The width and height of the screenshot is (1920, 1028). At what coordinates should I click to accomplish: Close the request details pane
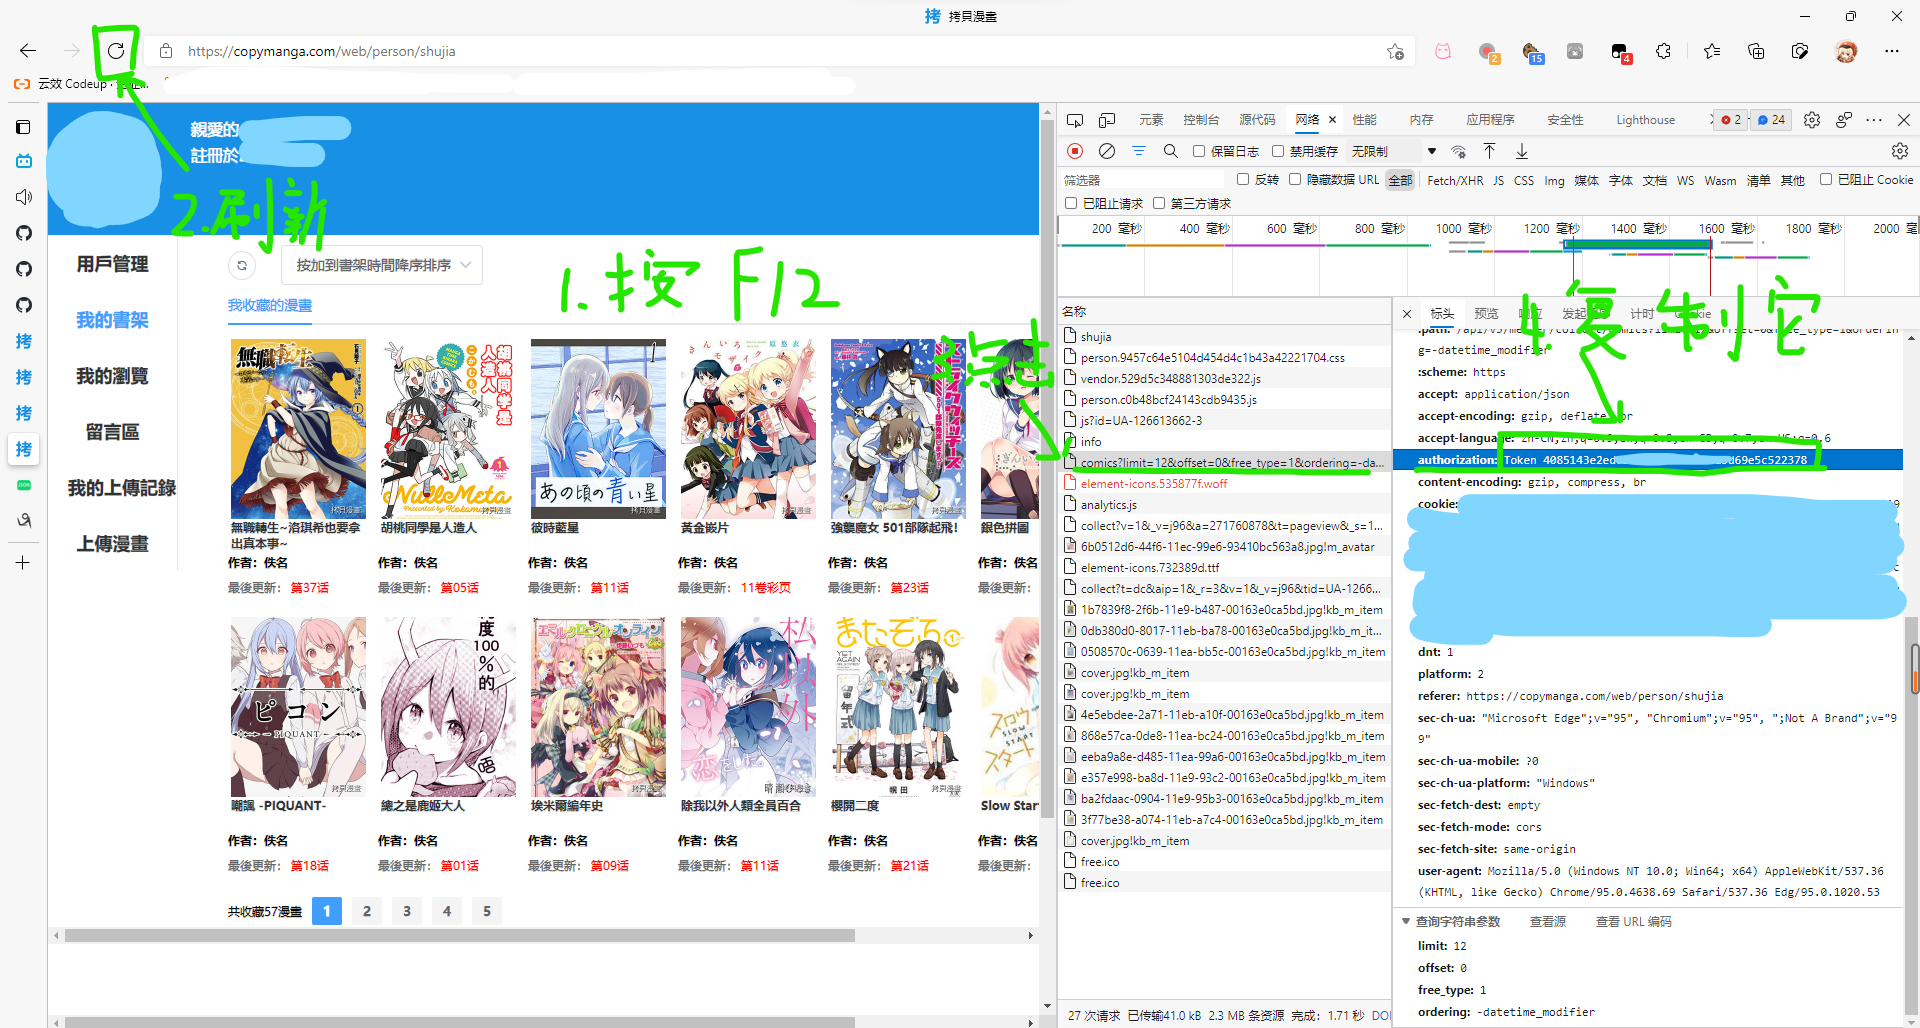pos(1407,313)
